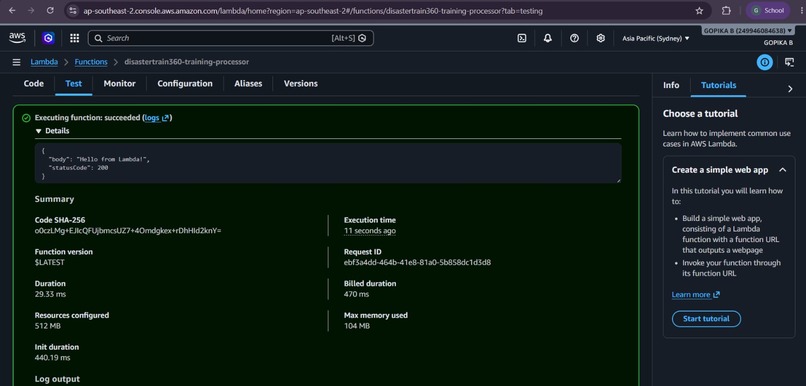Screen dimensions: 806x386
Task: Click the green success check icon
Action: 26,118
